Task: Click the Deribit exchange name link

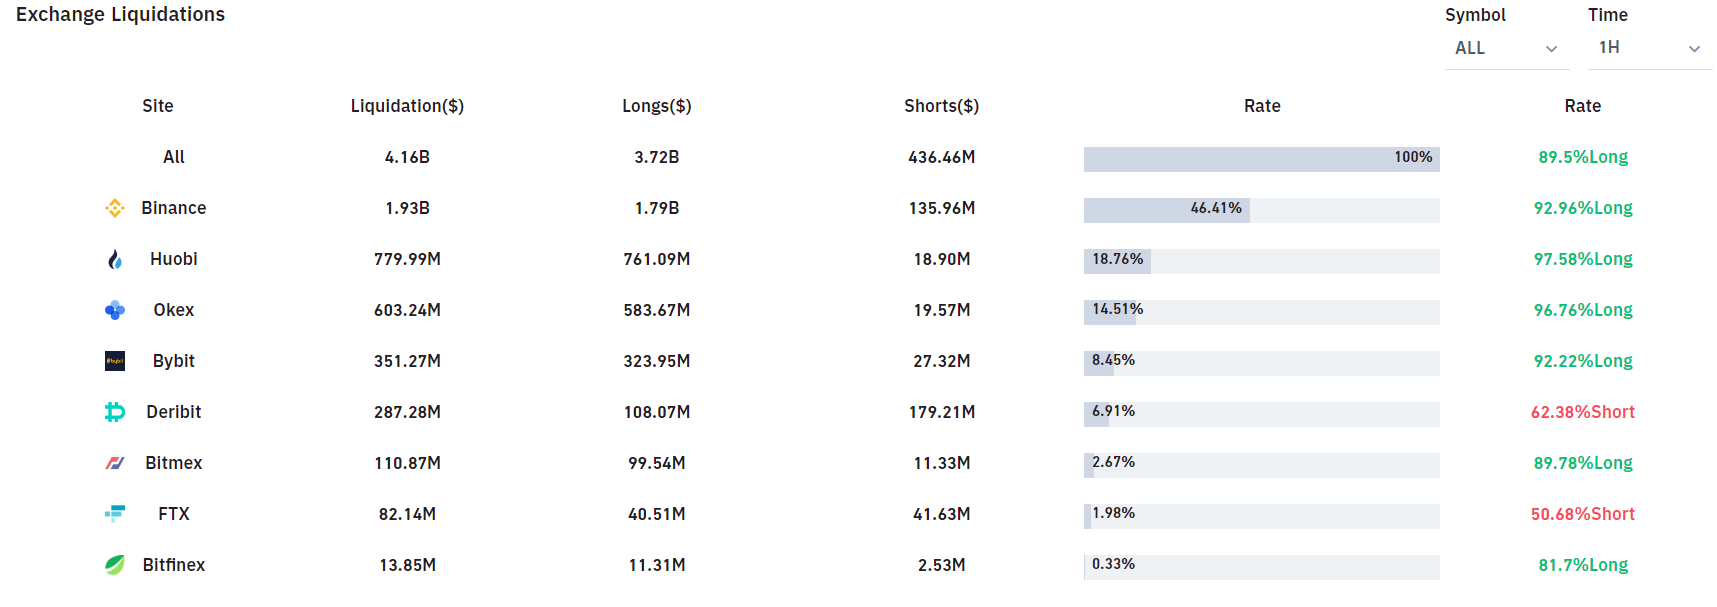Action: (x=174, y=412)
